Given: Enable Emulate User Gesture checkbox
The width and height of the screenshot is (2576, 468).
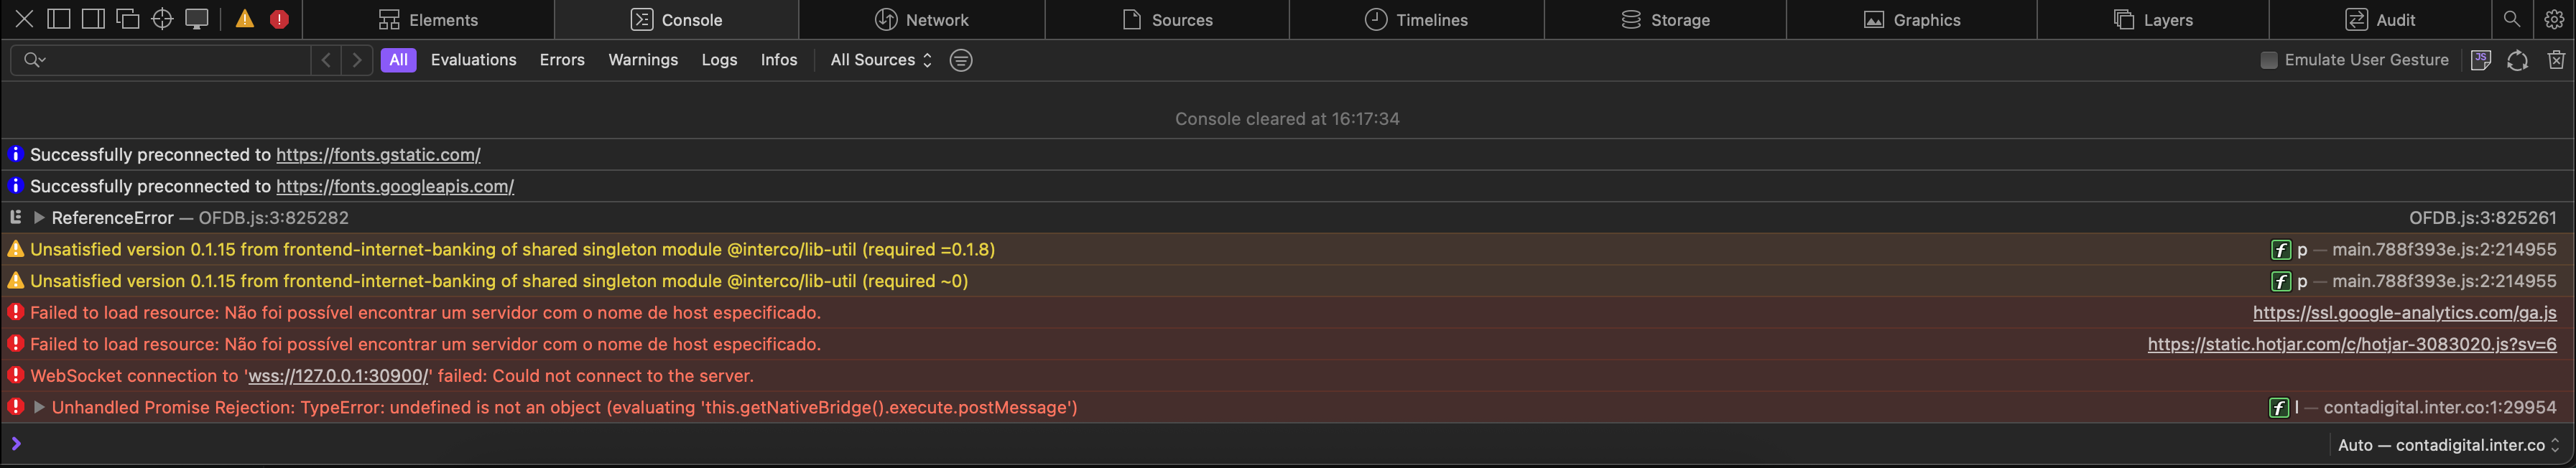Looking at the screenshot, I should click(x=2268, y=60).
